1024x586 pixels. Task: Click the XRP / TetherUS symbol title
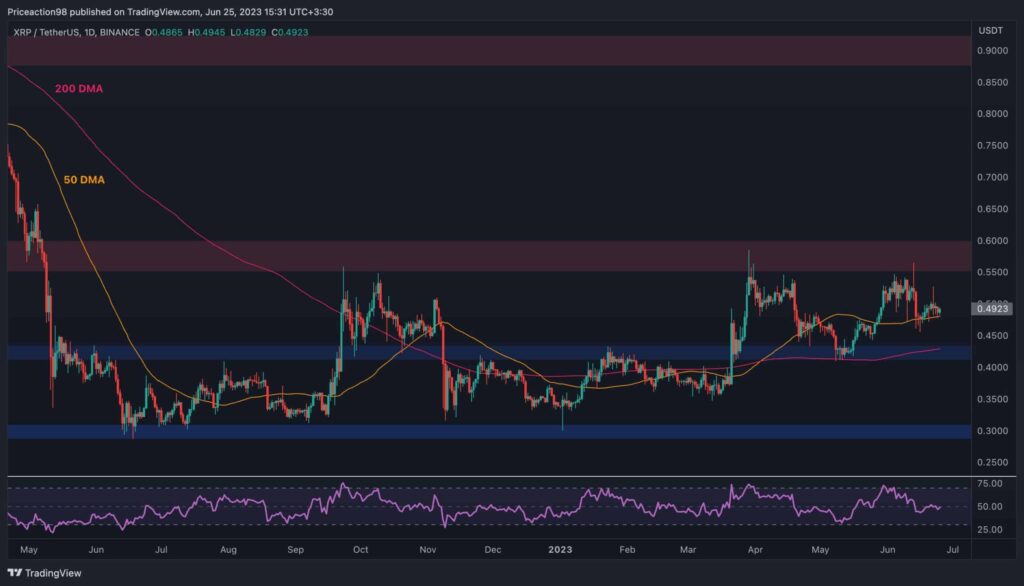tap(76, 32)
